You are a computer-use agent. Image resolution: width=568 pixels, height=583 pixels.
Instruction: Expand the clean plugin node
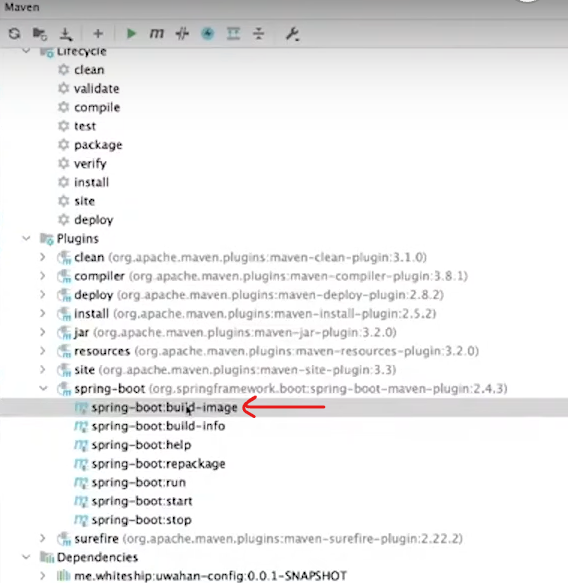coord(43,257)
